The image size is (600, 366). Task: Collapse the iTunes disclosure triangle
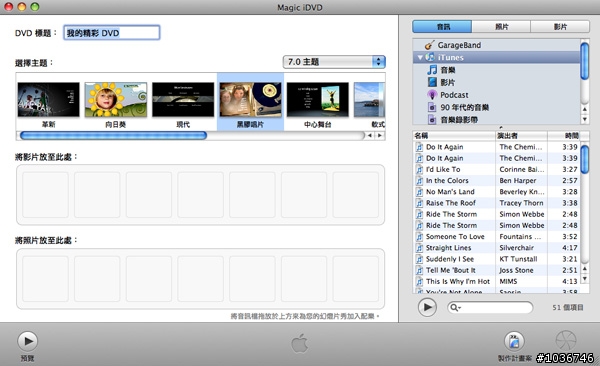coord(420,57)
